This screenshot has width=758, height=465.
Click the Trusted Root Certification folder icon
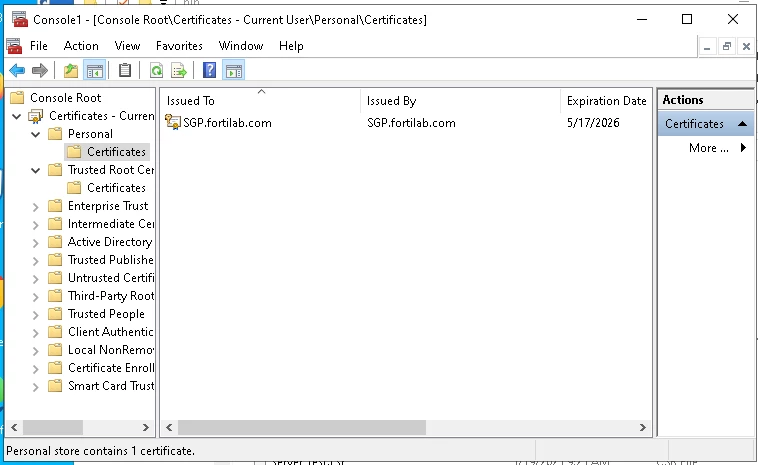(55, 170)
